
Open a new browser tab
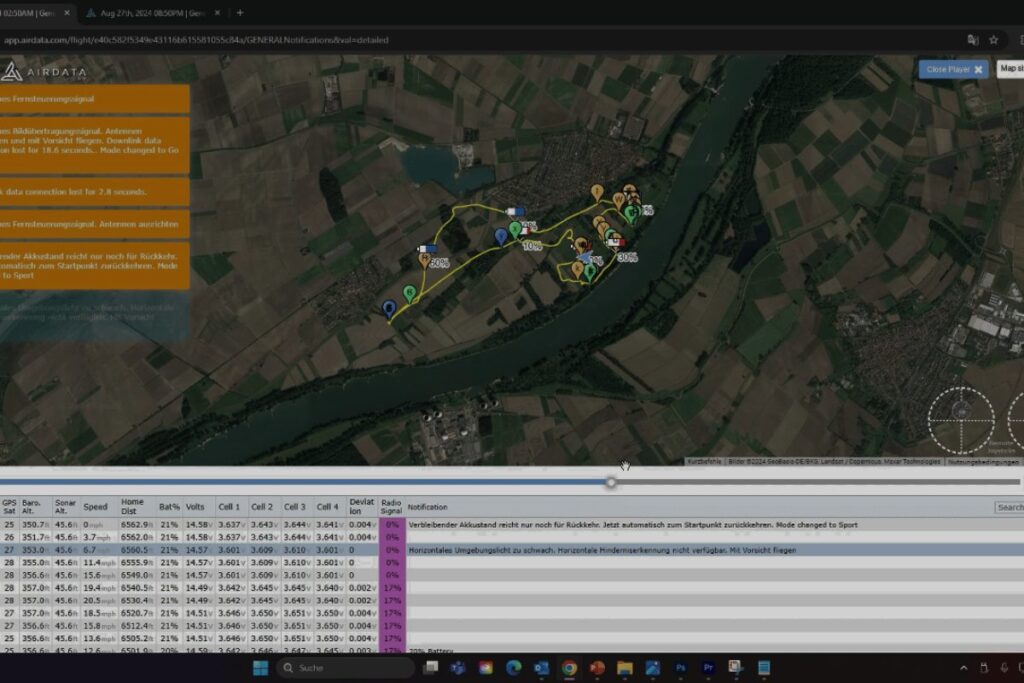(240, 13)
